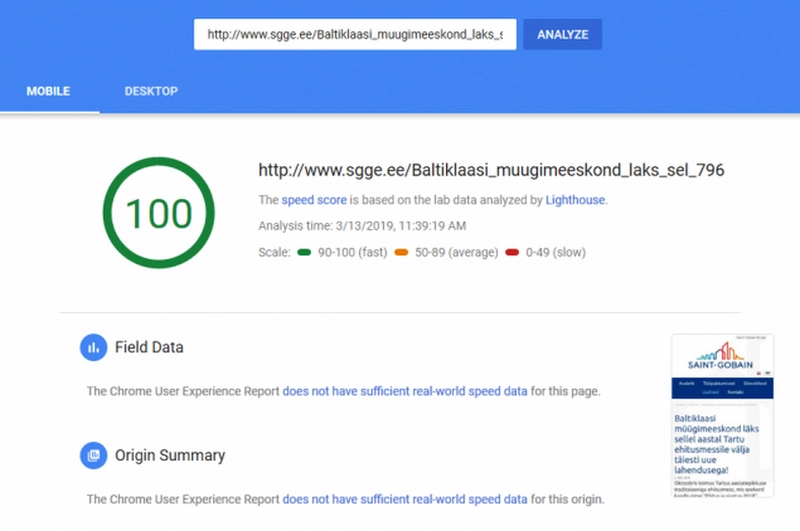Click the red 0-49 slow scale indicator
The image size is (800, 531).
512,252
